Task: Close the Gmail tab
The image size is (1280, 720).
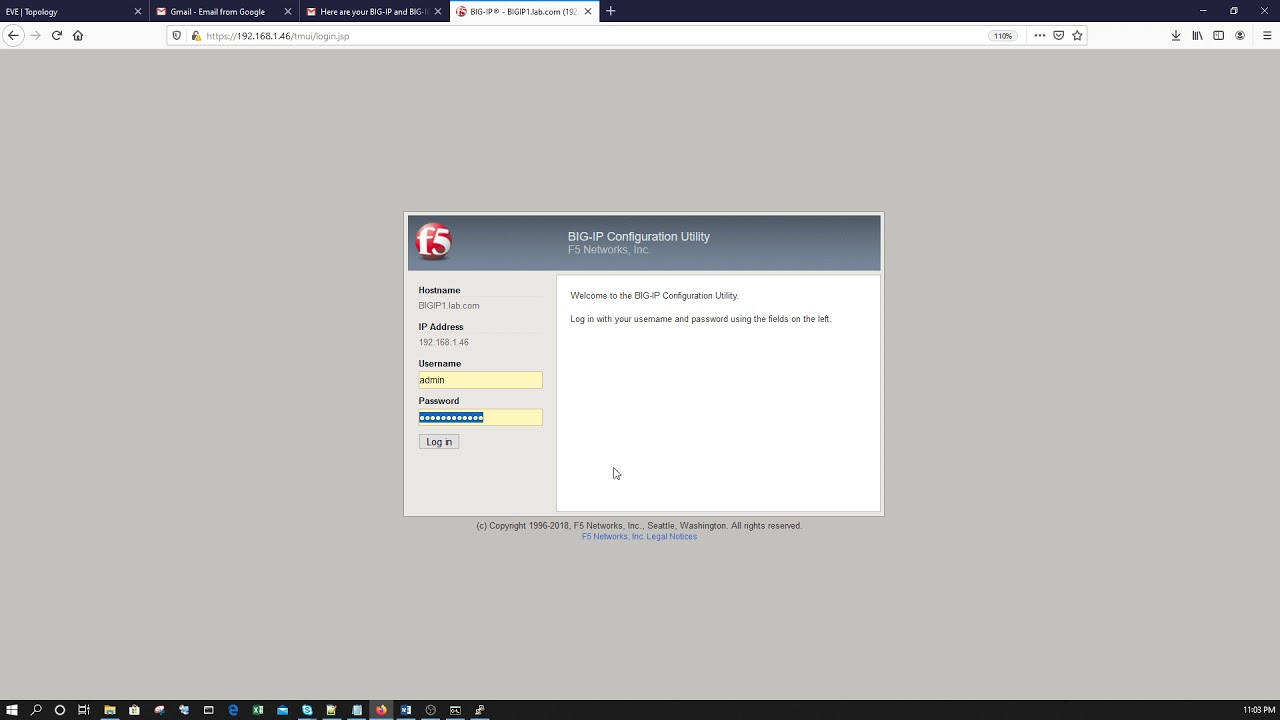Action: [x=288, y=12]
